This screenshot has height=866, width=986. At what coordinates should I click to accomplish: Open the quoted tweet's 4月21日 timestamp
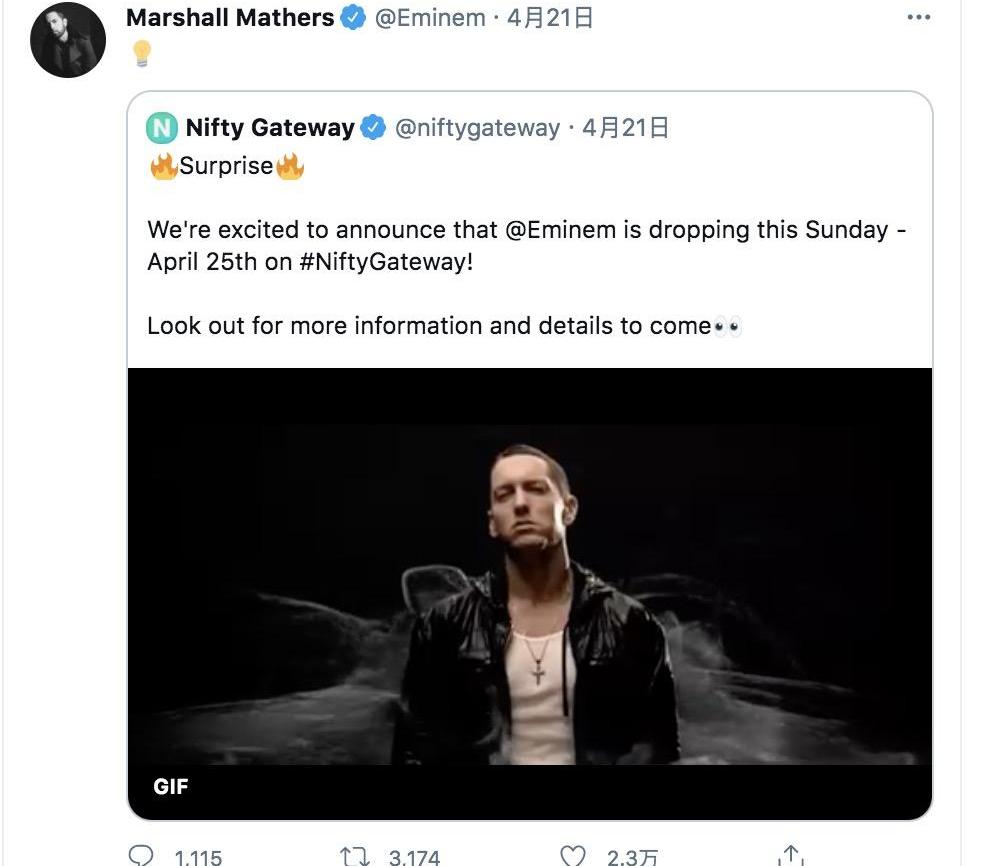tap(625, 128)
